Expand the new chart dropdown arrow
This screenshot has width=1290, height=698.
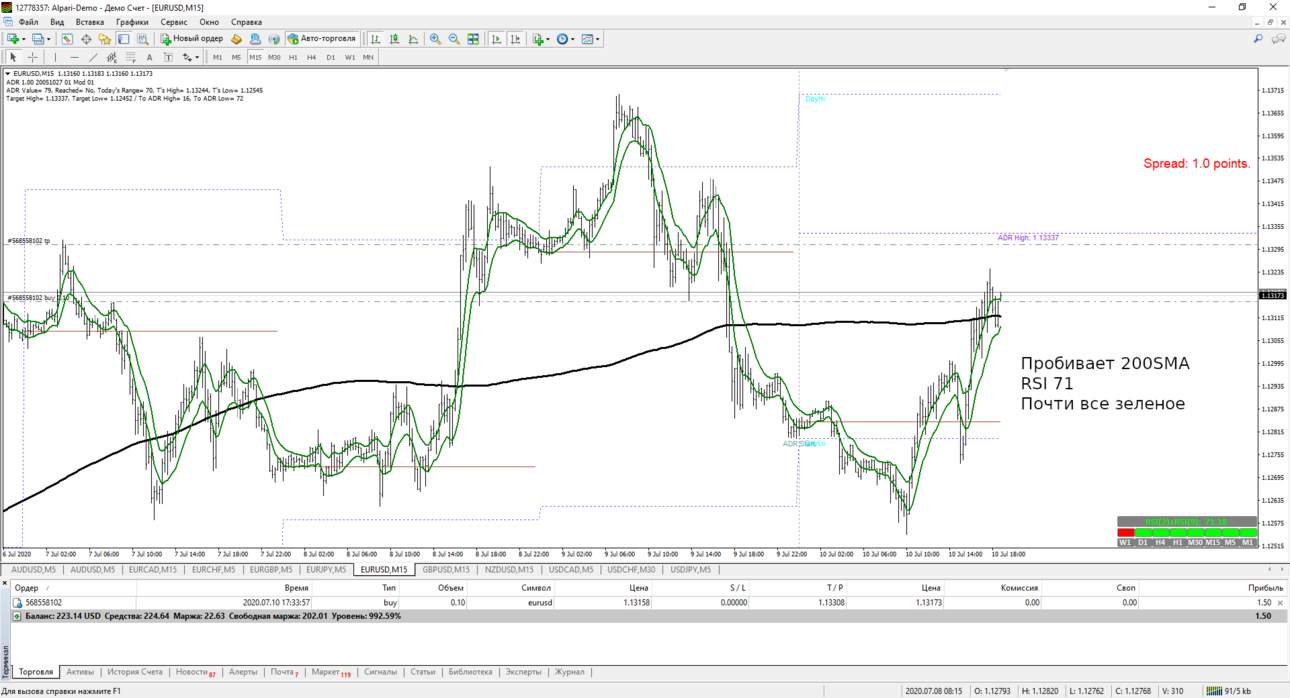(24, 39)
